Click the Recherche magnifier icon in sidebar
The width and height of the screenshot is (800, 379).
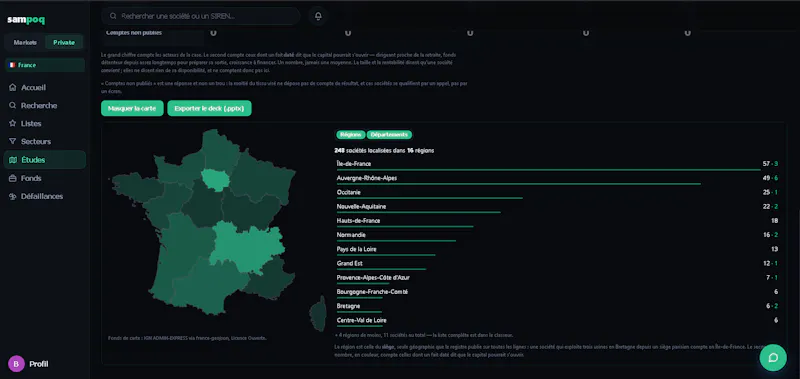pyautogui.click(x=13, y=106)
